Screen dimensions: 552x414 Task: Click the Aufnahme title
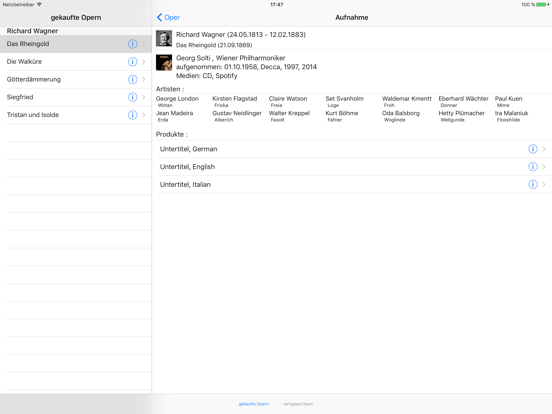351,17
